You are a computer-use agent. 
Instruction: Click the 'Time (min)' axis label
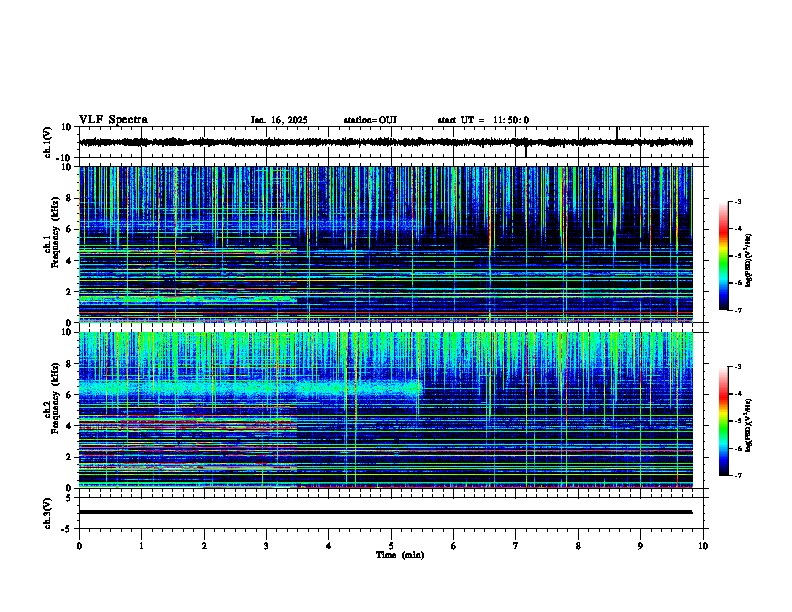400,555
